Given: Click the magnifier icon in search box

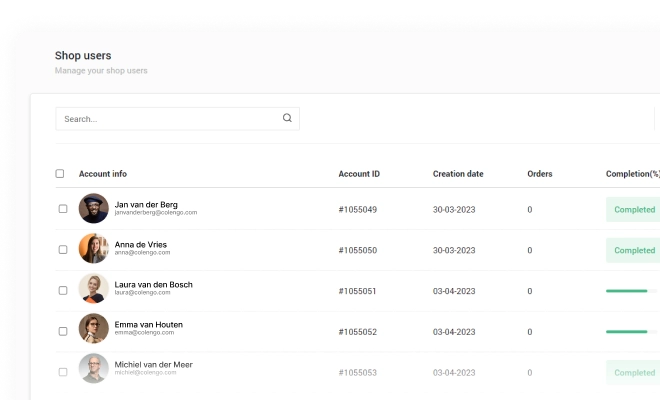Looking at the screenshot, I should coord(287,118).
